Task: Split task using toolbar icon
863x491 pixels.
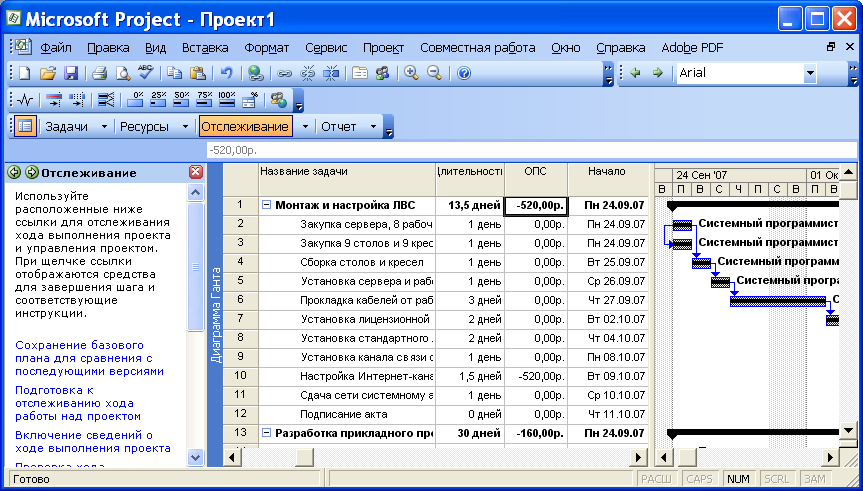Action: click(331, 73)
